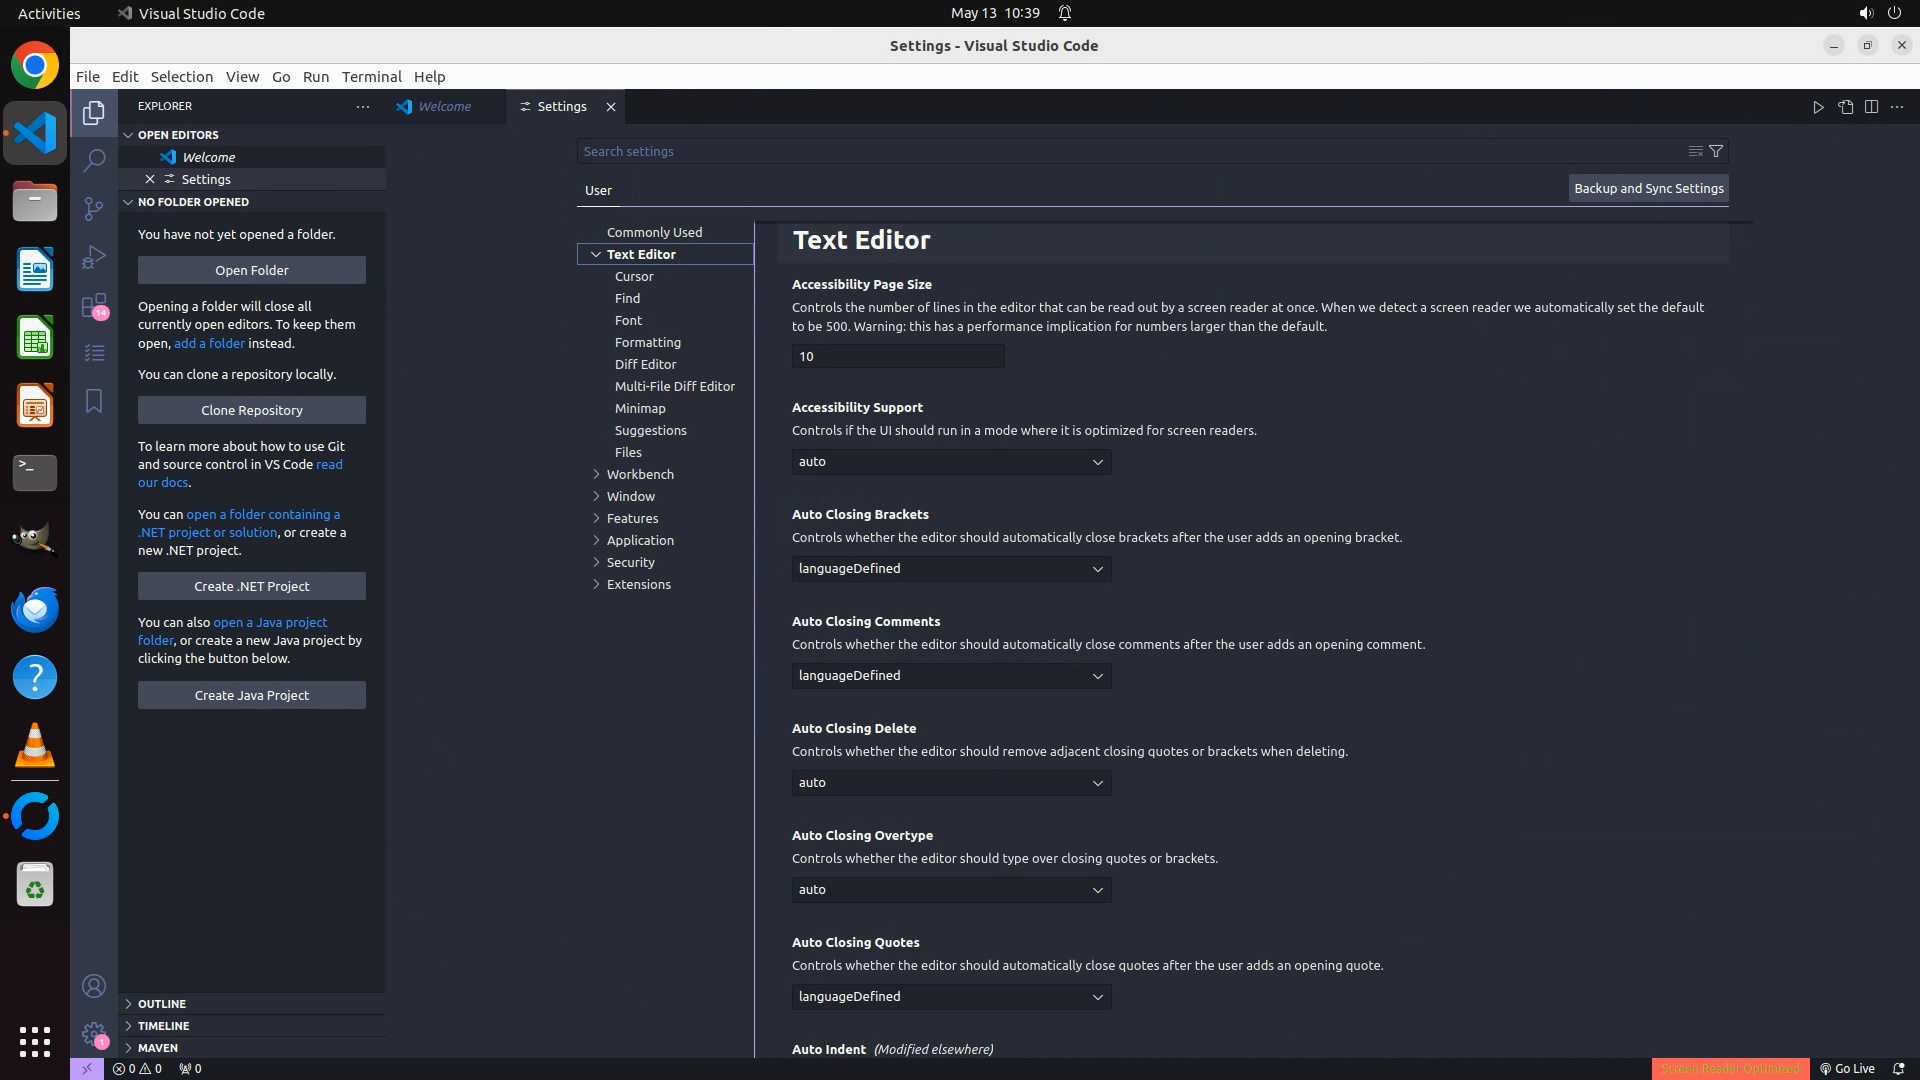The height and width of the screenshot is (1080, 1920).
Task: Expand the OUTLINE panel section
Action: [162, 1004]
